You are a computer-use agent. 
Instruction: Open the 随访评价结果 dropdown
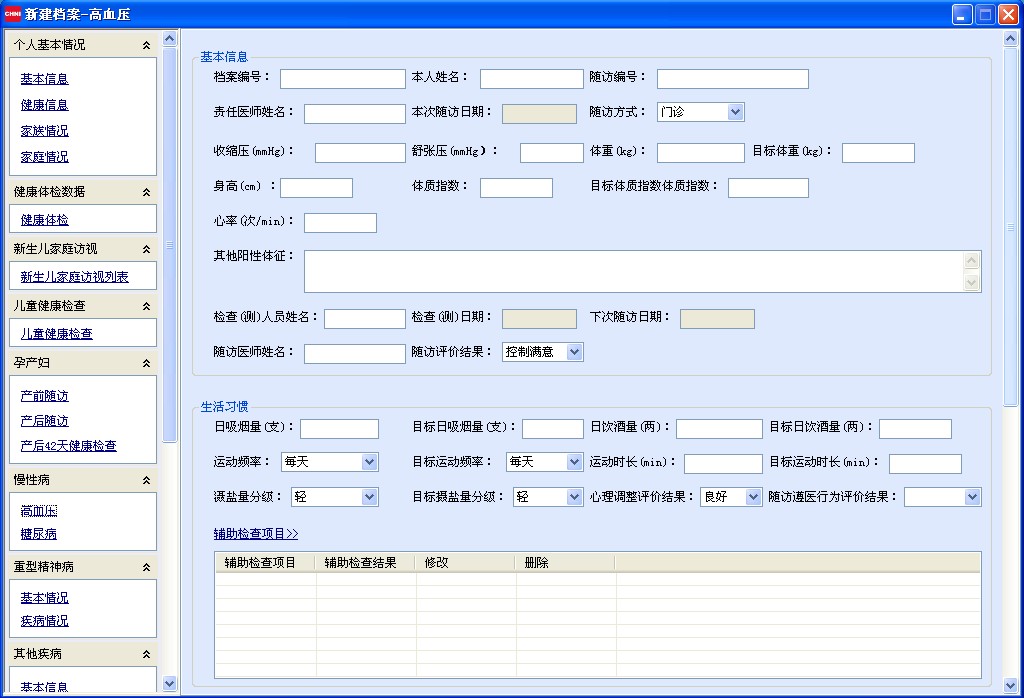[574, 352]
